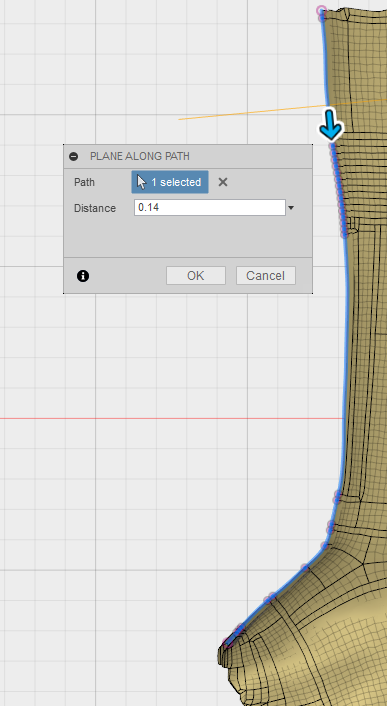The height and width of the screenshot is (706, 387).
Task: Click the Cancel button
Action: point(266,276)
